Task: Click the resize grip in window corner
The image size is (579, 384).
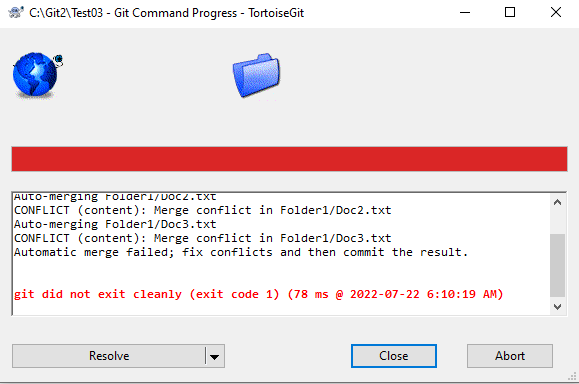Action: [572, 377]
